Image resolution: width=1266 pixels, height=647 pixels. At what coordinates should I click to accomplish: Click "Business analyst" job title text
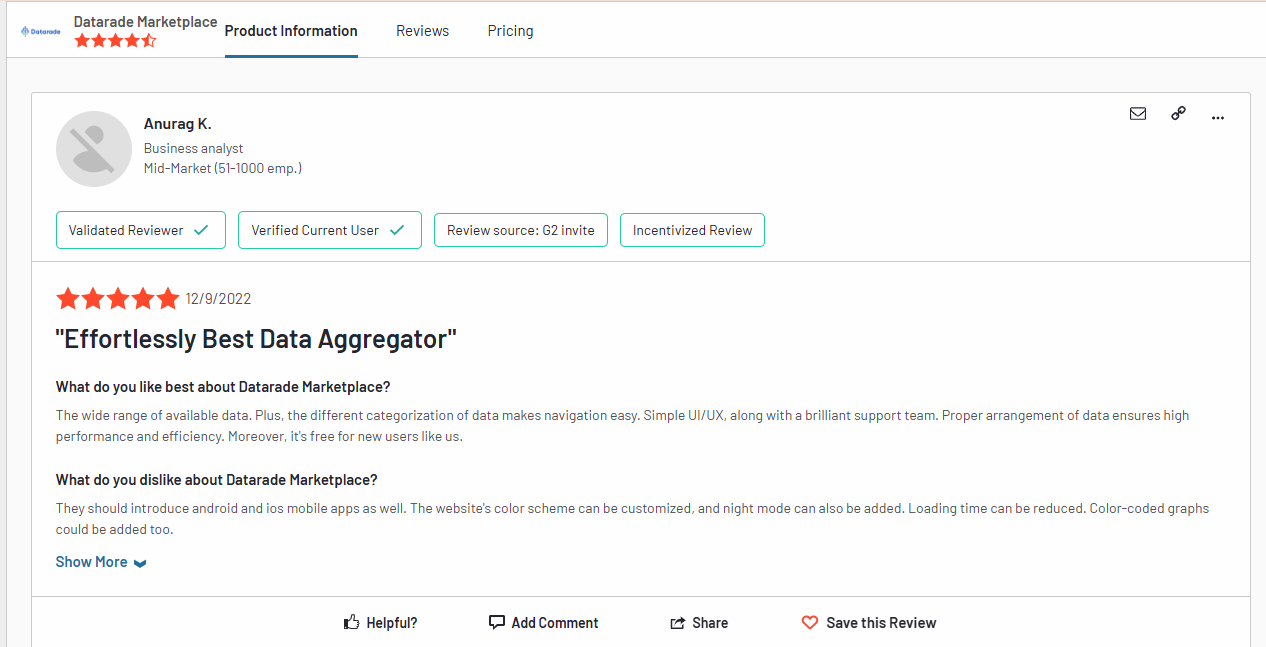coord(194,148)
